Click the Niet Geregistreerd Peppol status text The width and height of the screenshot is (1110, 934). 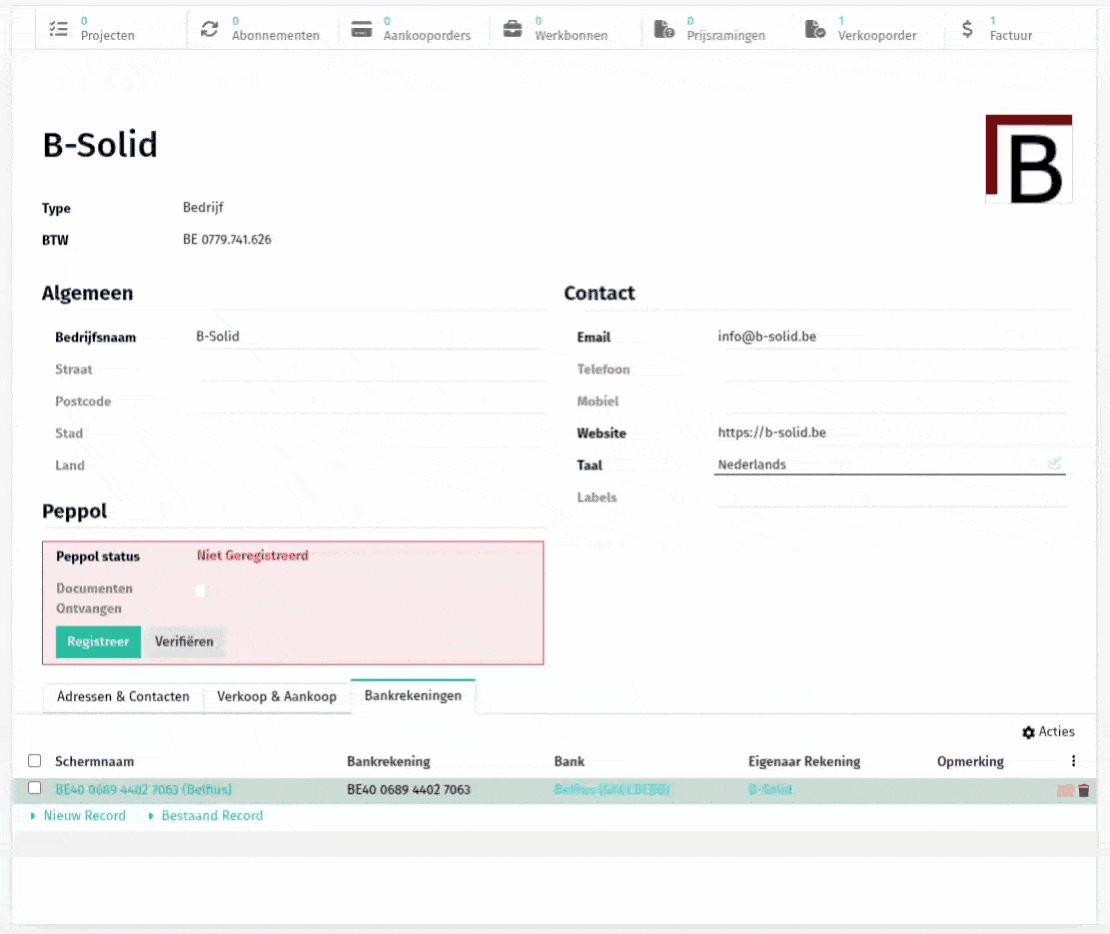253,555
